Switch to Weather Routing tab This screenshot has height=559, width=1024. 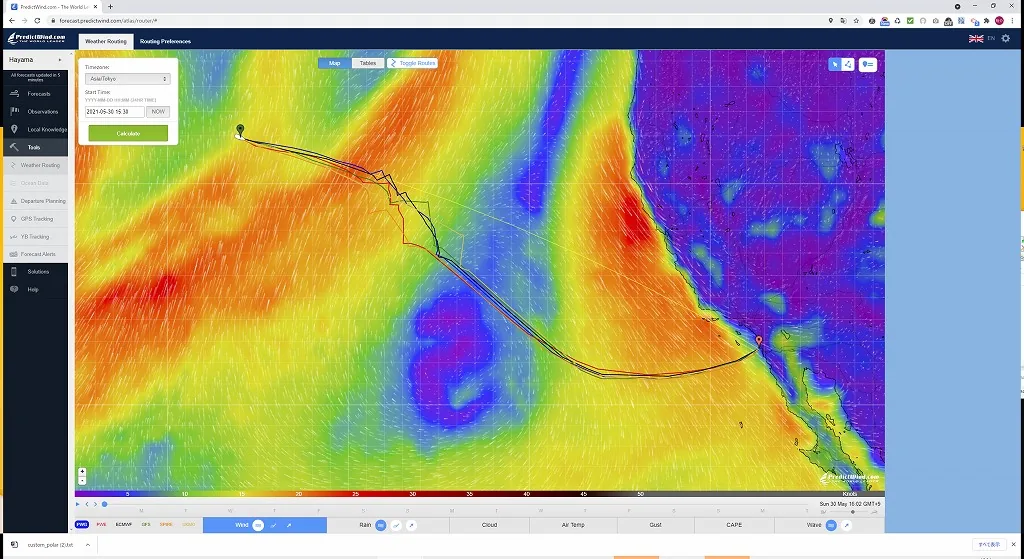tap(106, 41)
